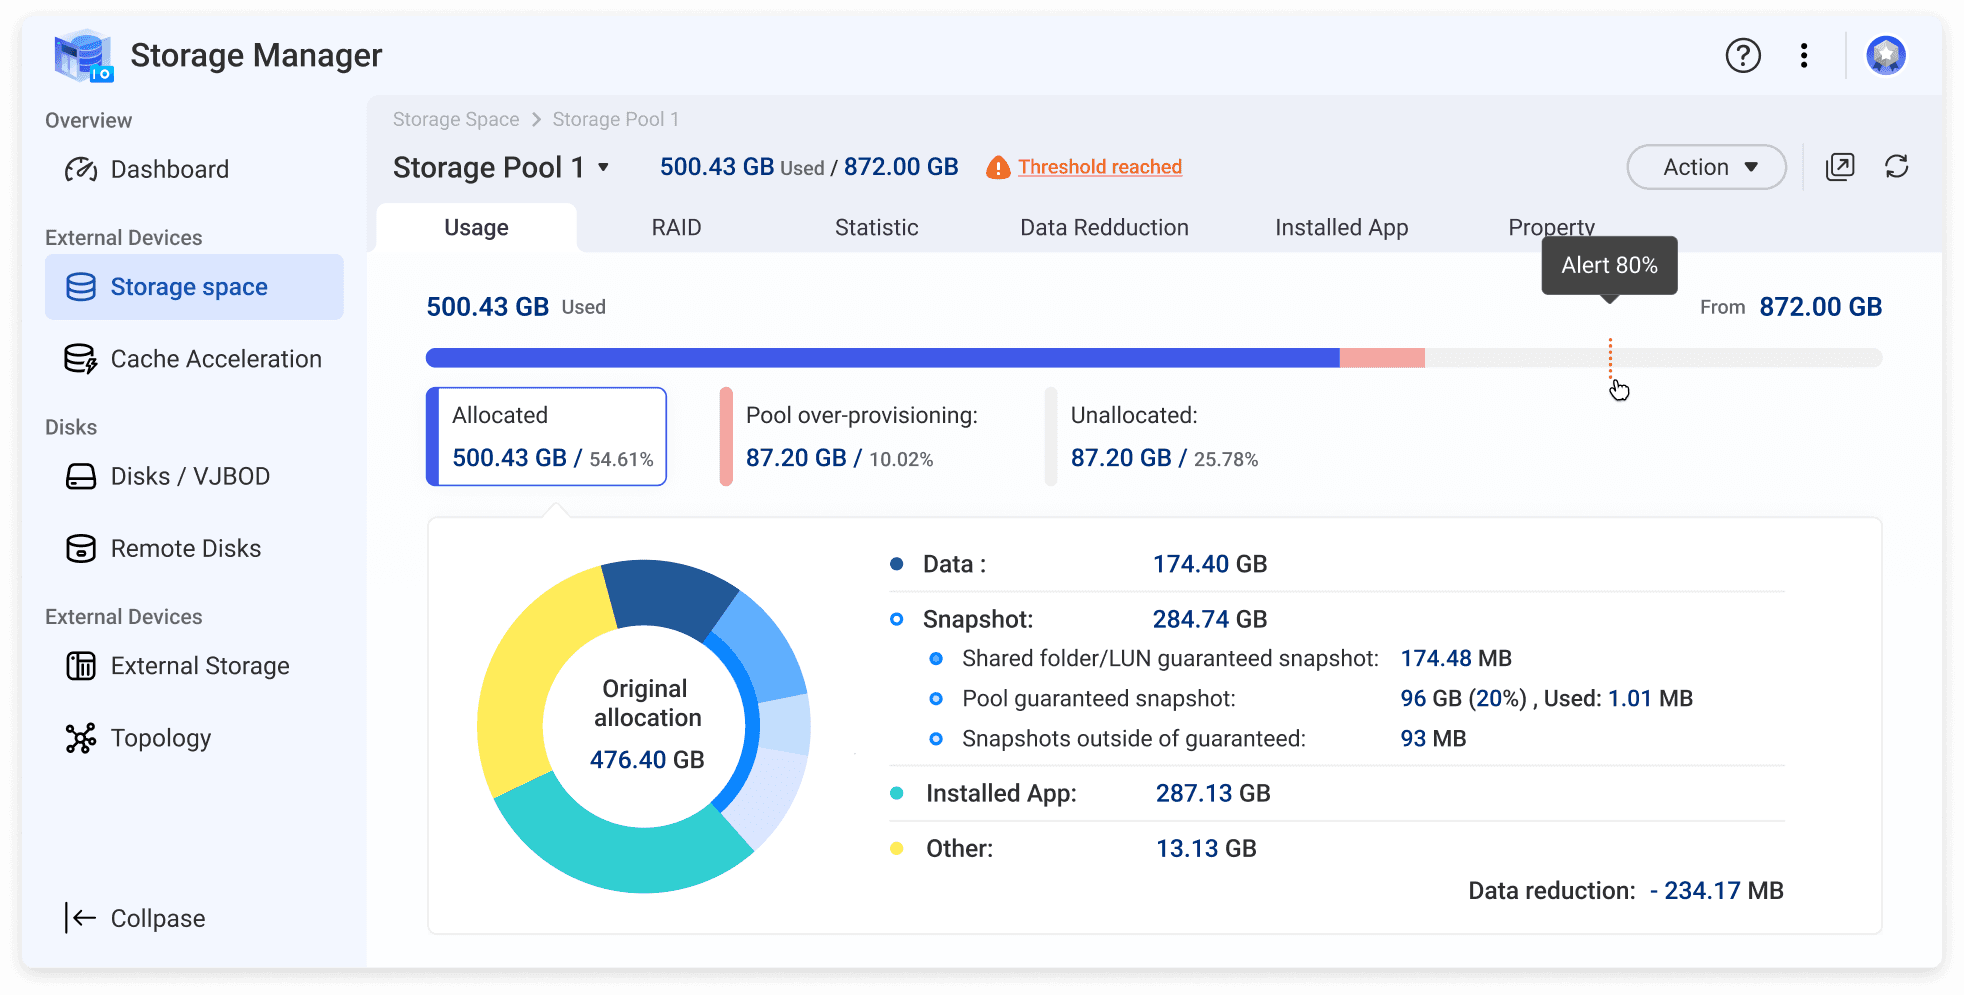
Task: Click the Other yellow legend dot
Action: click(897, 848)
